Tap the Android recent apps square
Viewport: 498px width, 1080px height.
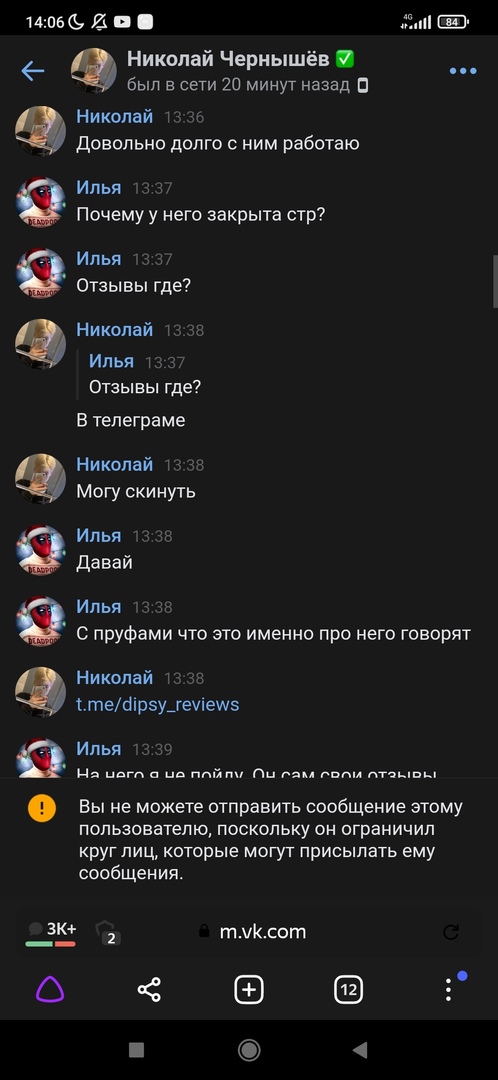136,1050
